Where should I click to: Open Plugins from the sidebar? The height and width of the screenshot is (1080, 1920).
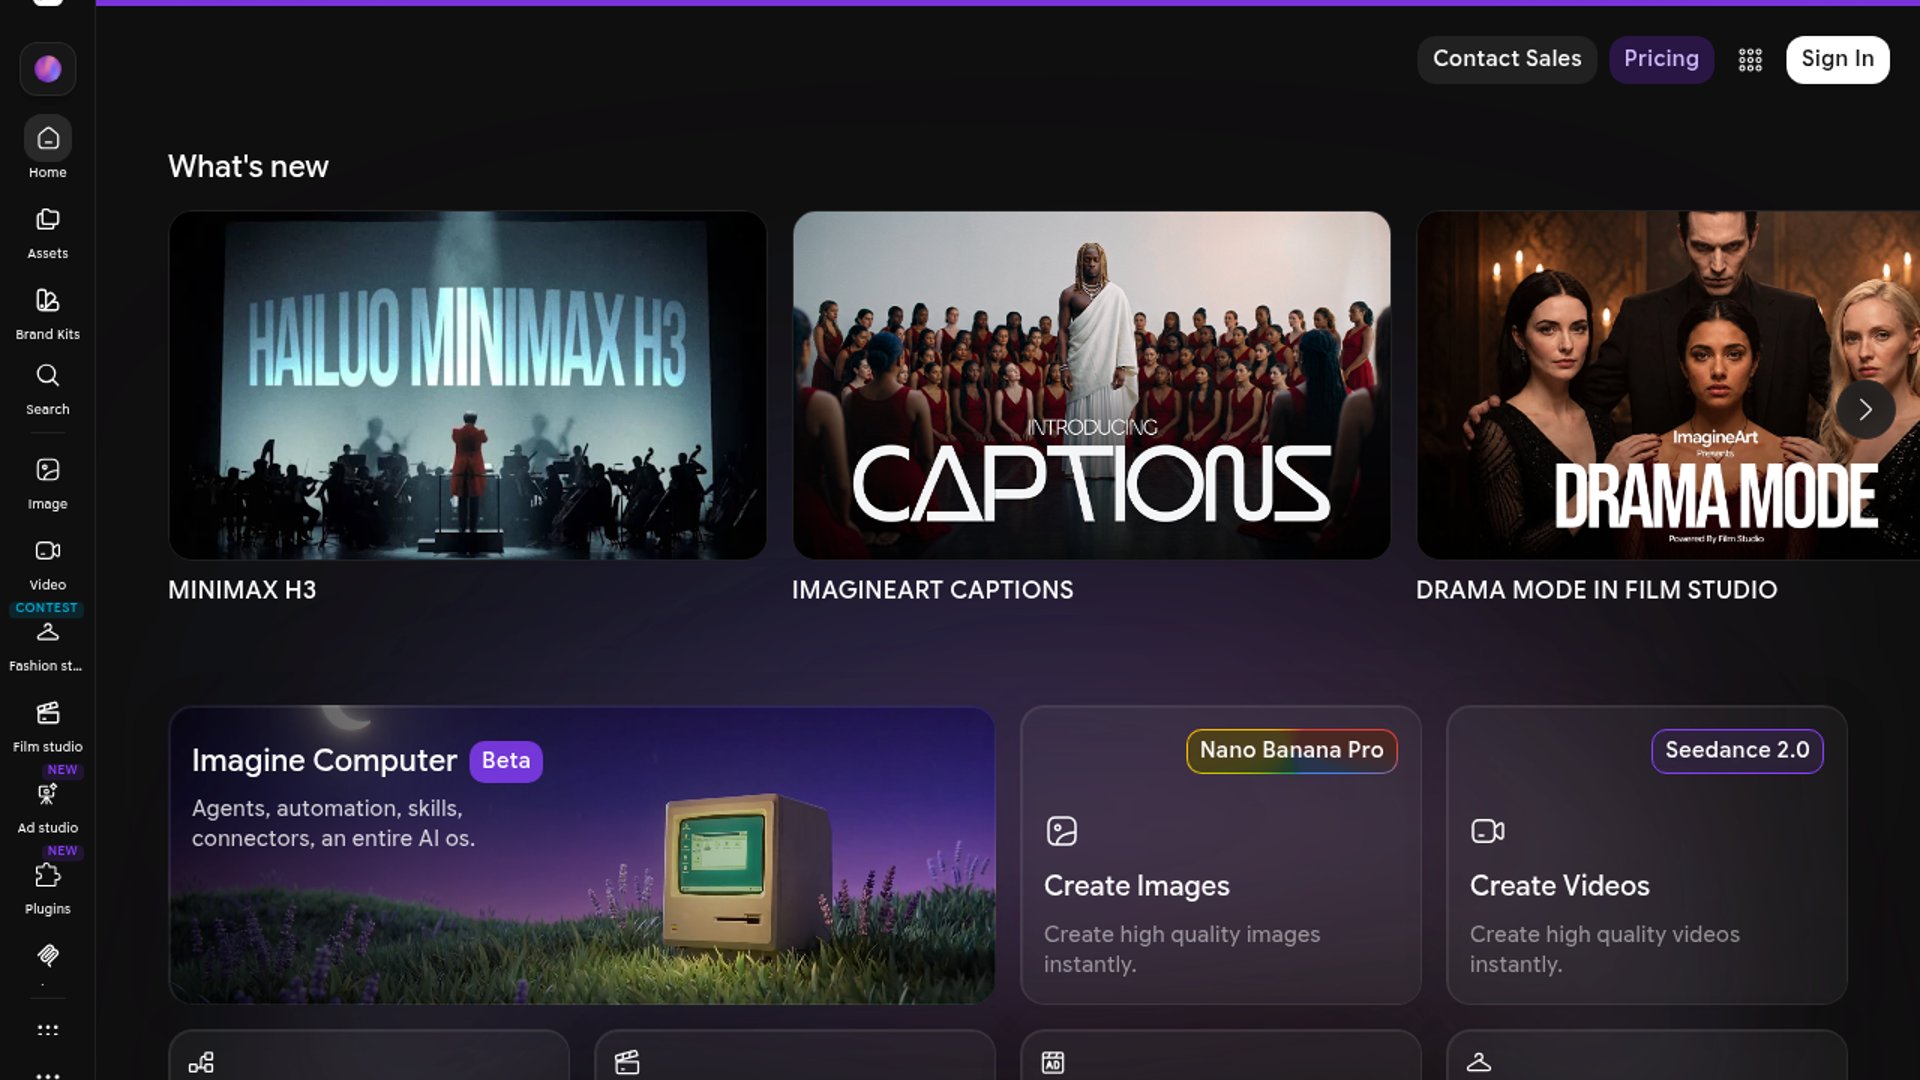pos(48,889)
